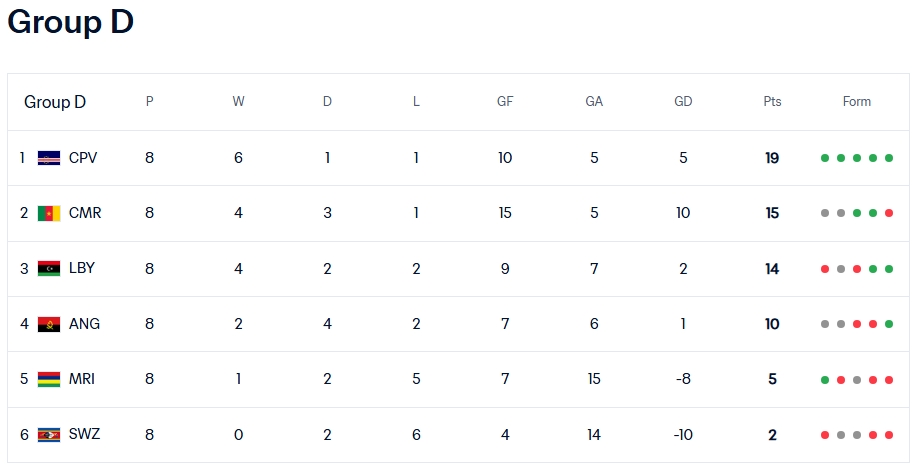Select the SWZ team name
The width and height of the screenshot is (917, 468).
coord(84,434)
